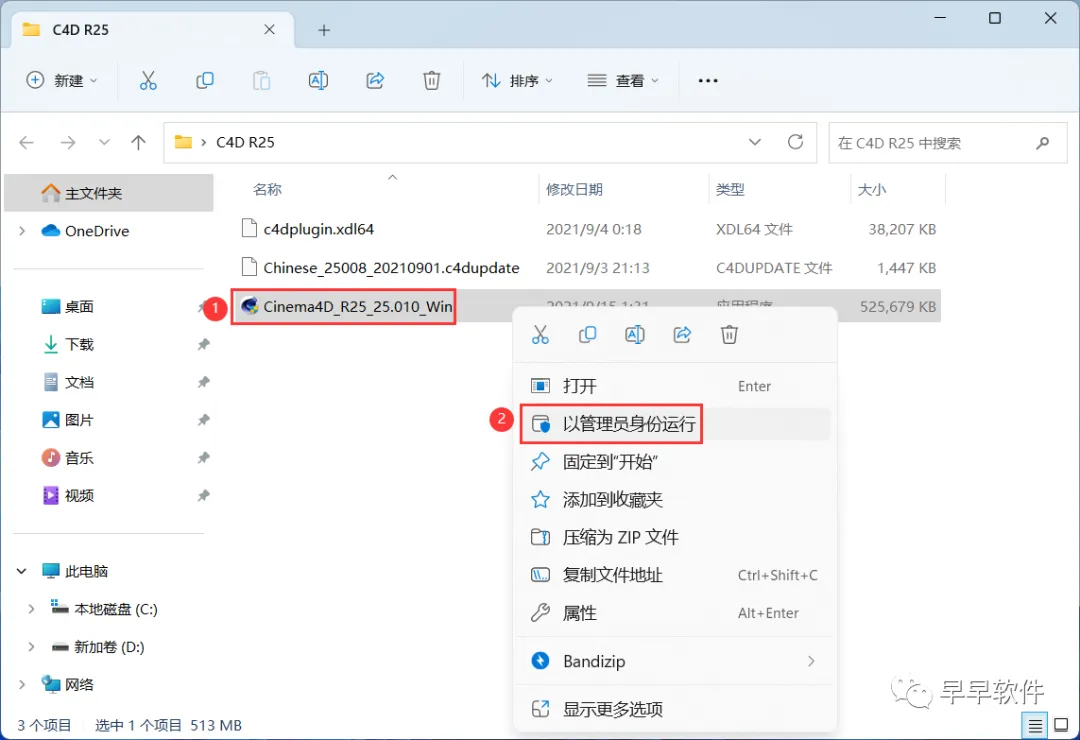Switch to large thumbnails view icon

tap(1061, 725)
